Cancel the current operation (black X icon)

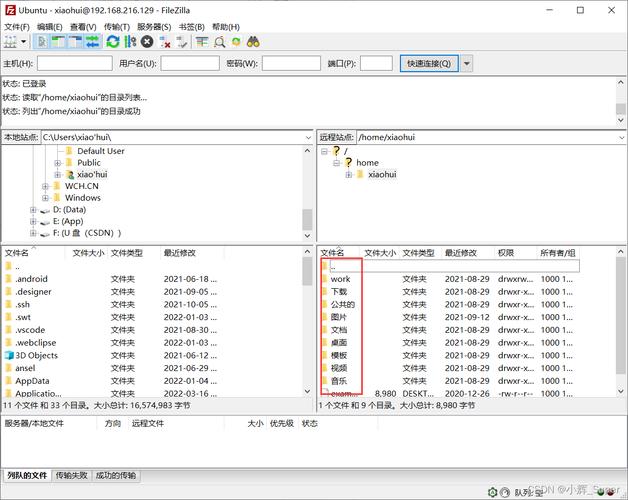pyautogui.click(x=147, y=42)
